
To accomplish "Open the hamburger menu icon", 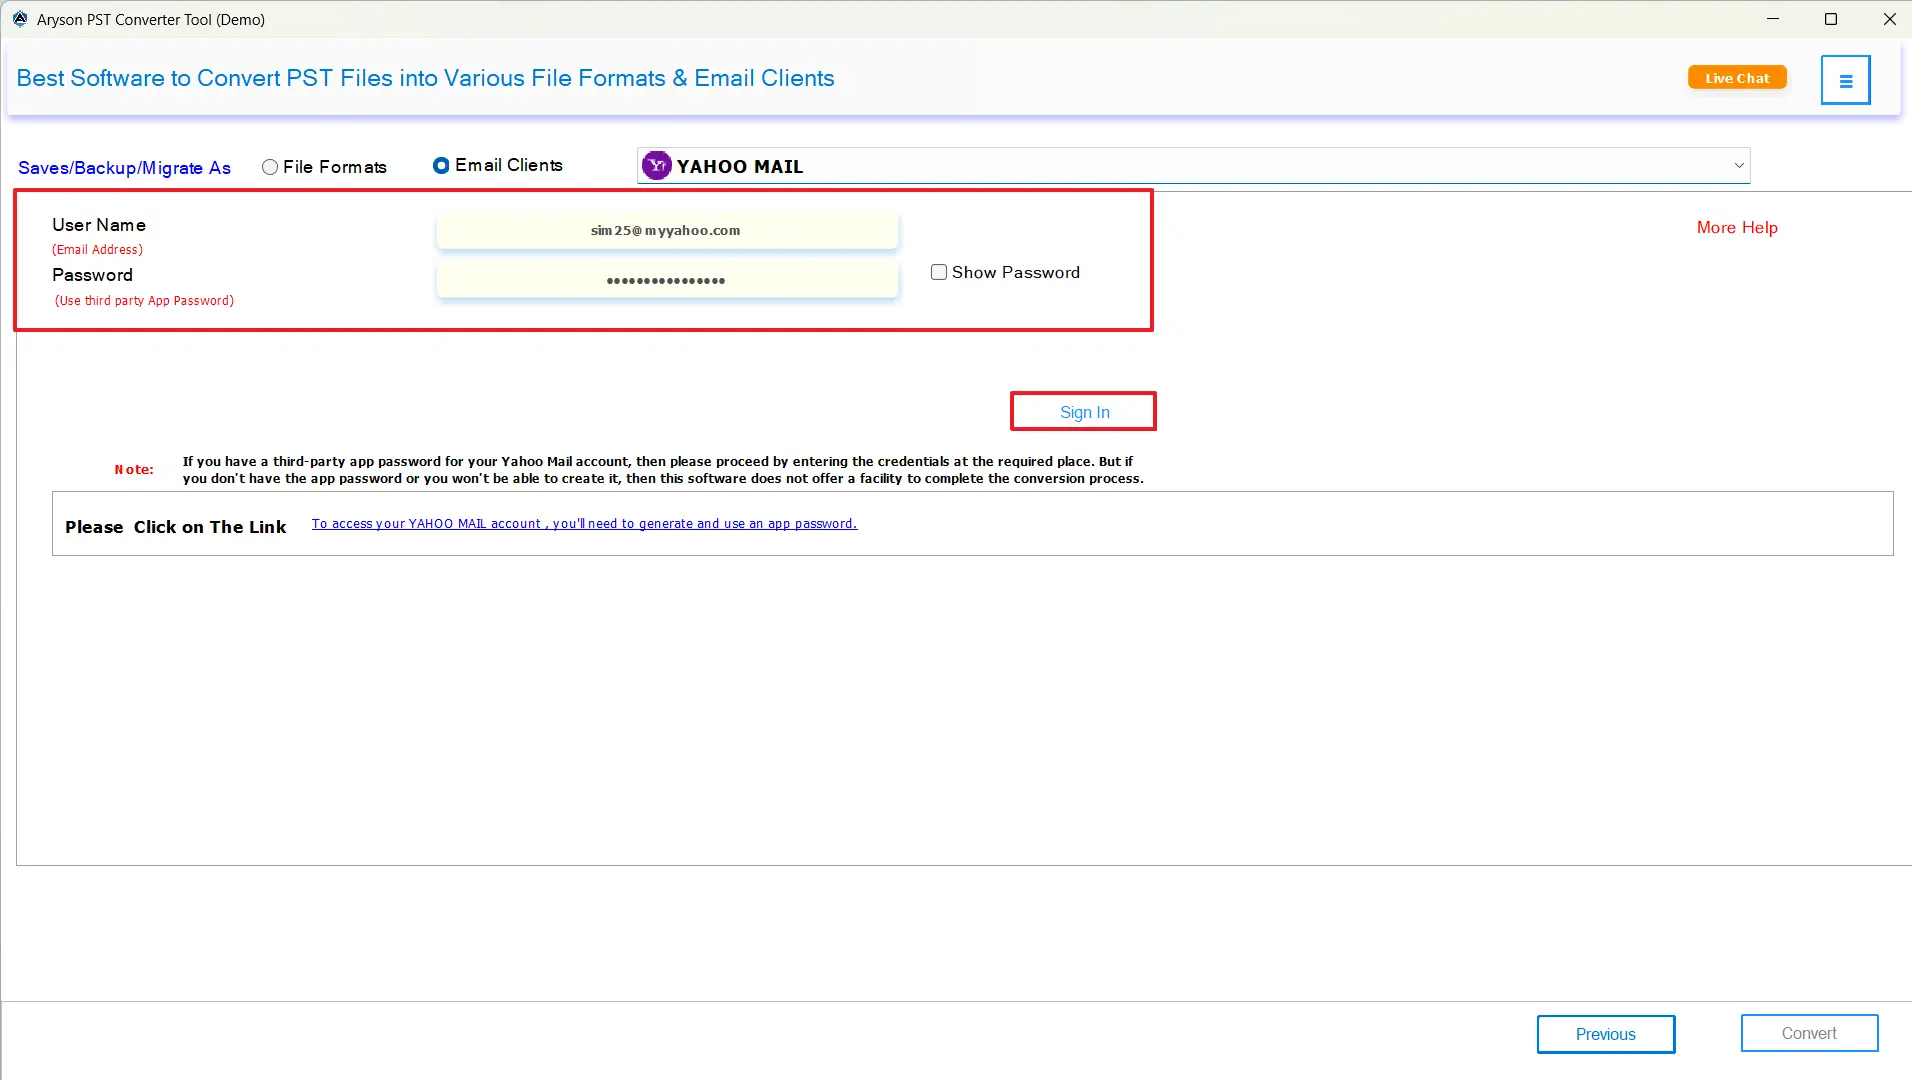I will tap(1845, 80).
